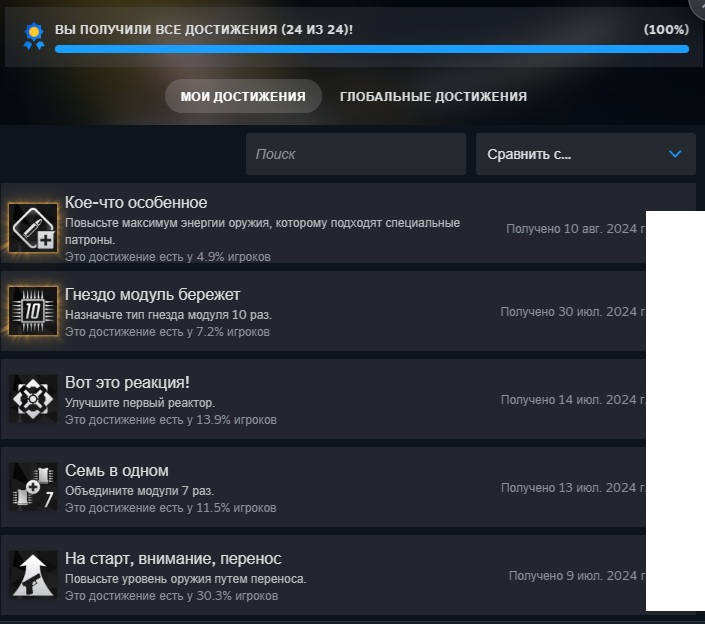Click the blue award ribbon icon

click(34, 36)
